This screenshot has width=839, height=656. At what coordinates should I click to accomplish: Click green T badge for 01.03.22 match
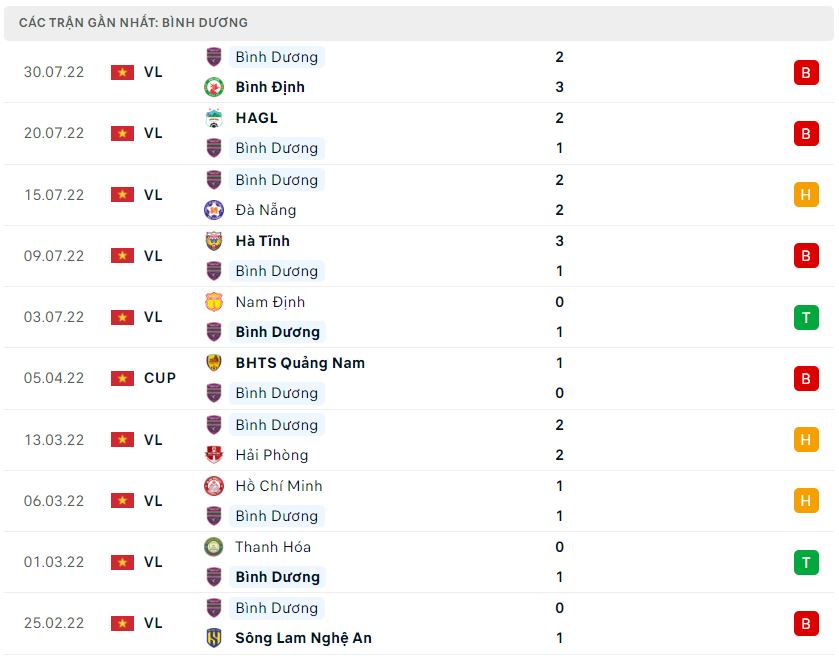click(806, 562)
